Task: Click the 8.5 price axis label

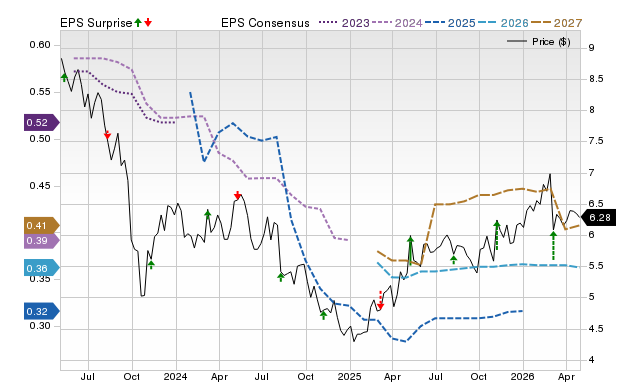Action: (596, 79)
